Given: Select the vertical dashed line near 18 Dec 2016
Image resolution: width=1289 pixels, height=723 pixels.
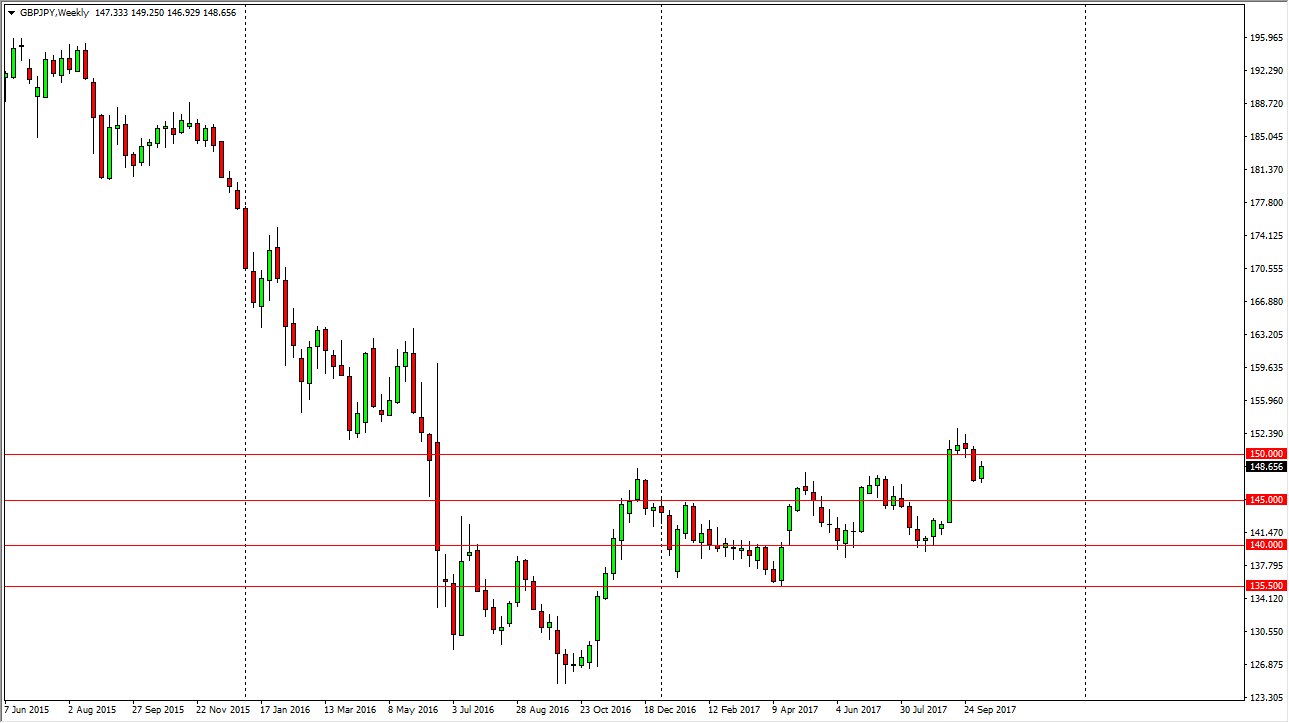Looking at the screenshot, I should click(x=660, y=350).
